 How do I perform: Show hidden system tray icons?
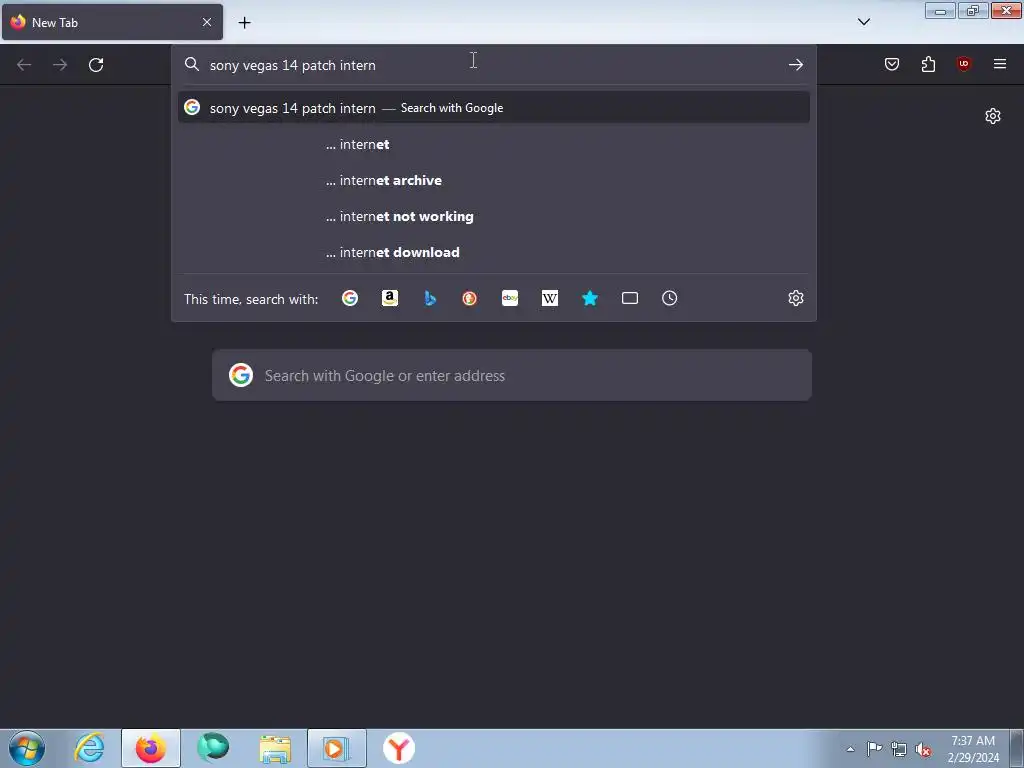850,749
